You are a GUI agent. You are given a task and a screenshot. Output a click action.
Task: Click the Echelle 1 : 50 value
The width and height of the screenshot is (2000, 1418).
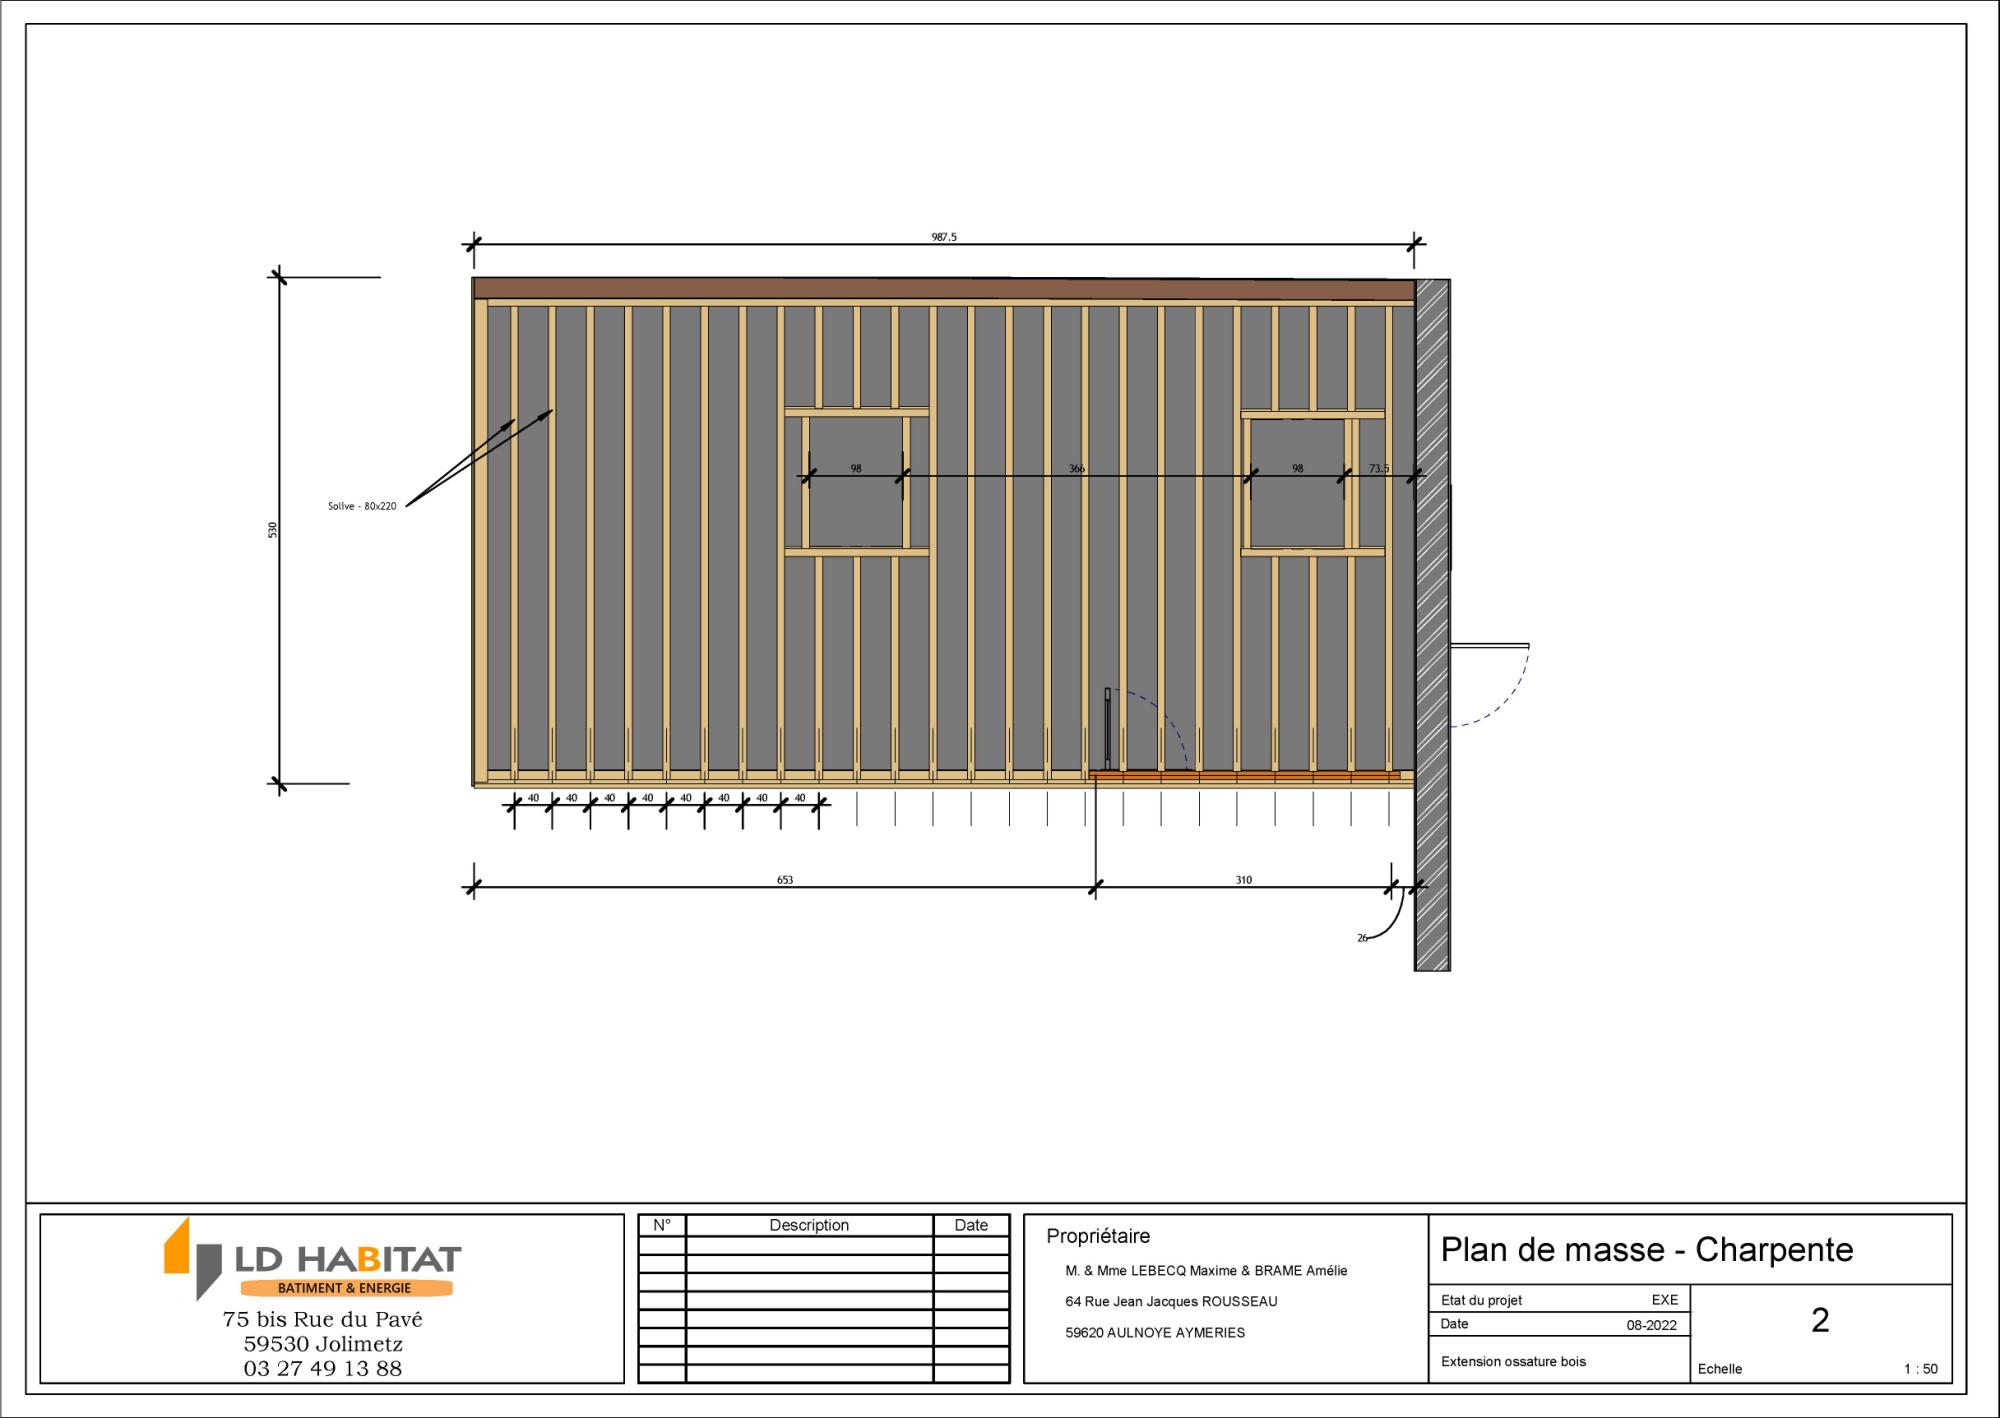[x=1920, y=1369]
